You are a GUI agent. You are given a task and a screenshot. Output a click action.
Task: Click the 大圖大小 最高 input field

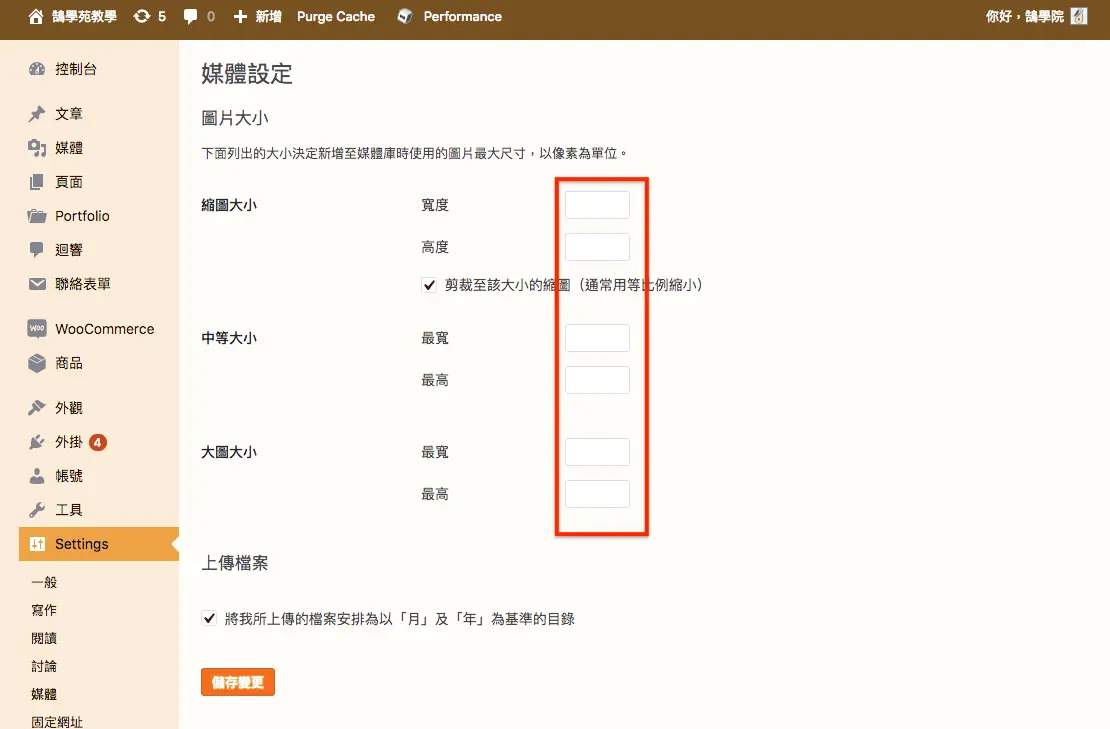597,494
